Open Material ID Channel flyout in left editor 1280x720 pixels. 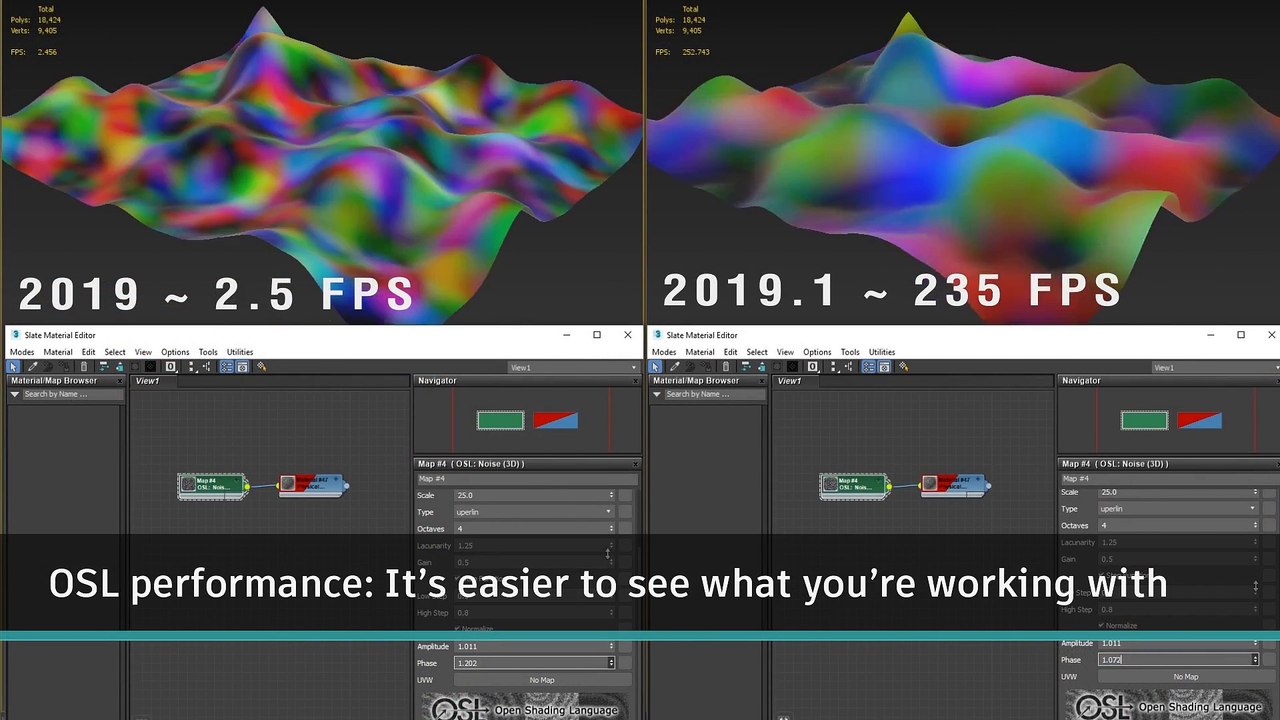click(x=171, y=367)
